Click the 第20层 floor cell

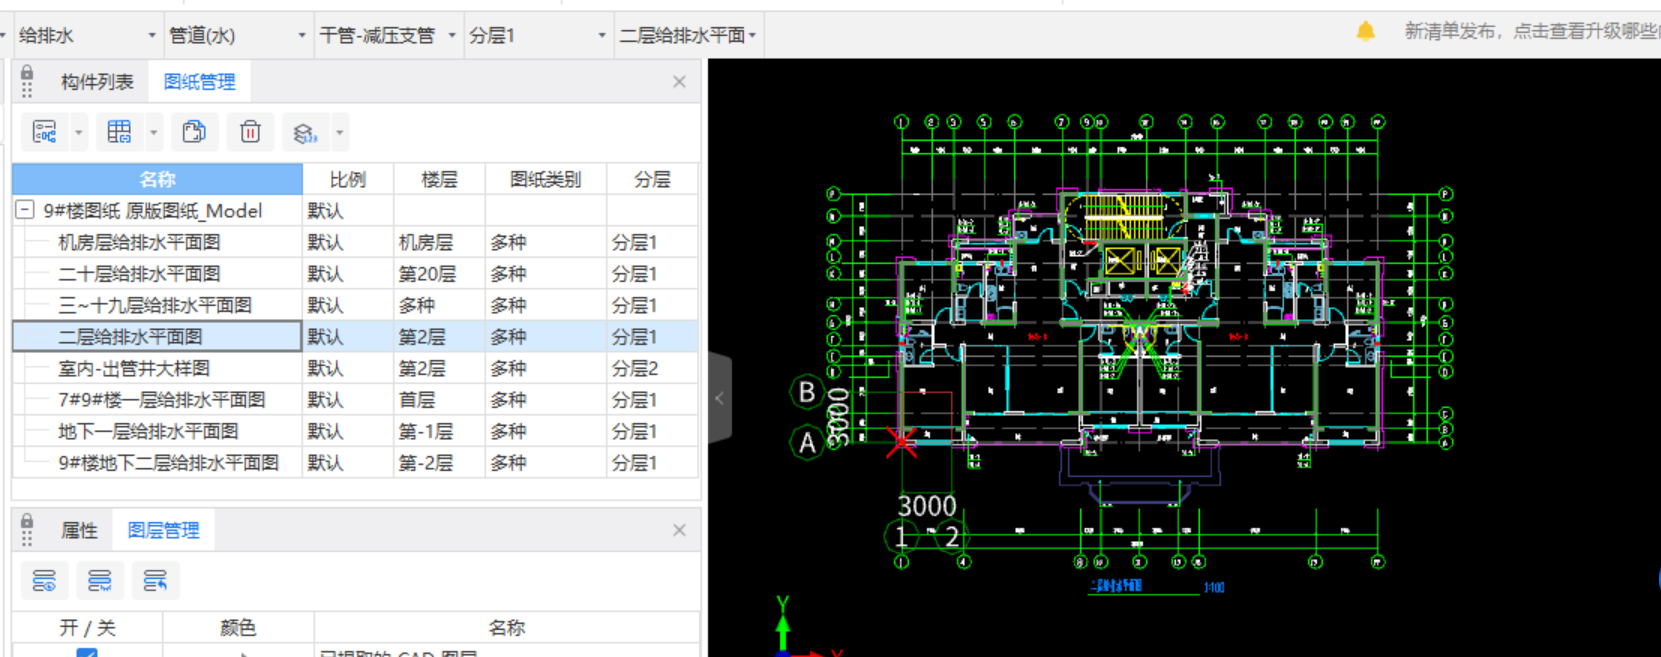pos(439,273)
